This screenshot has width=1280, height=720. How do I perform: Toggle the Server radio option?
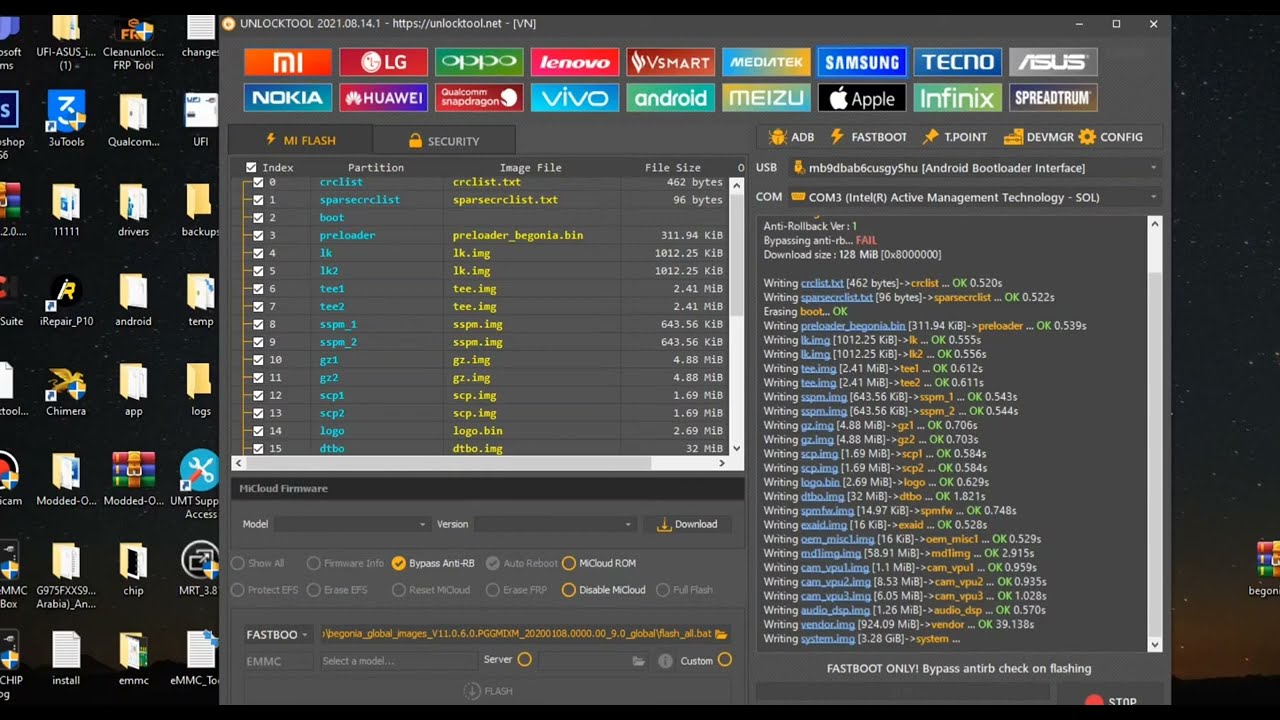pos(524,660)
